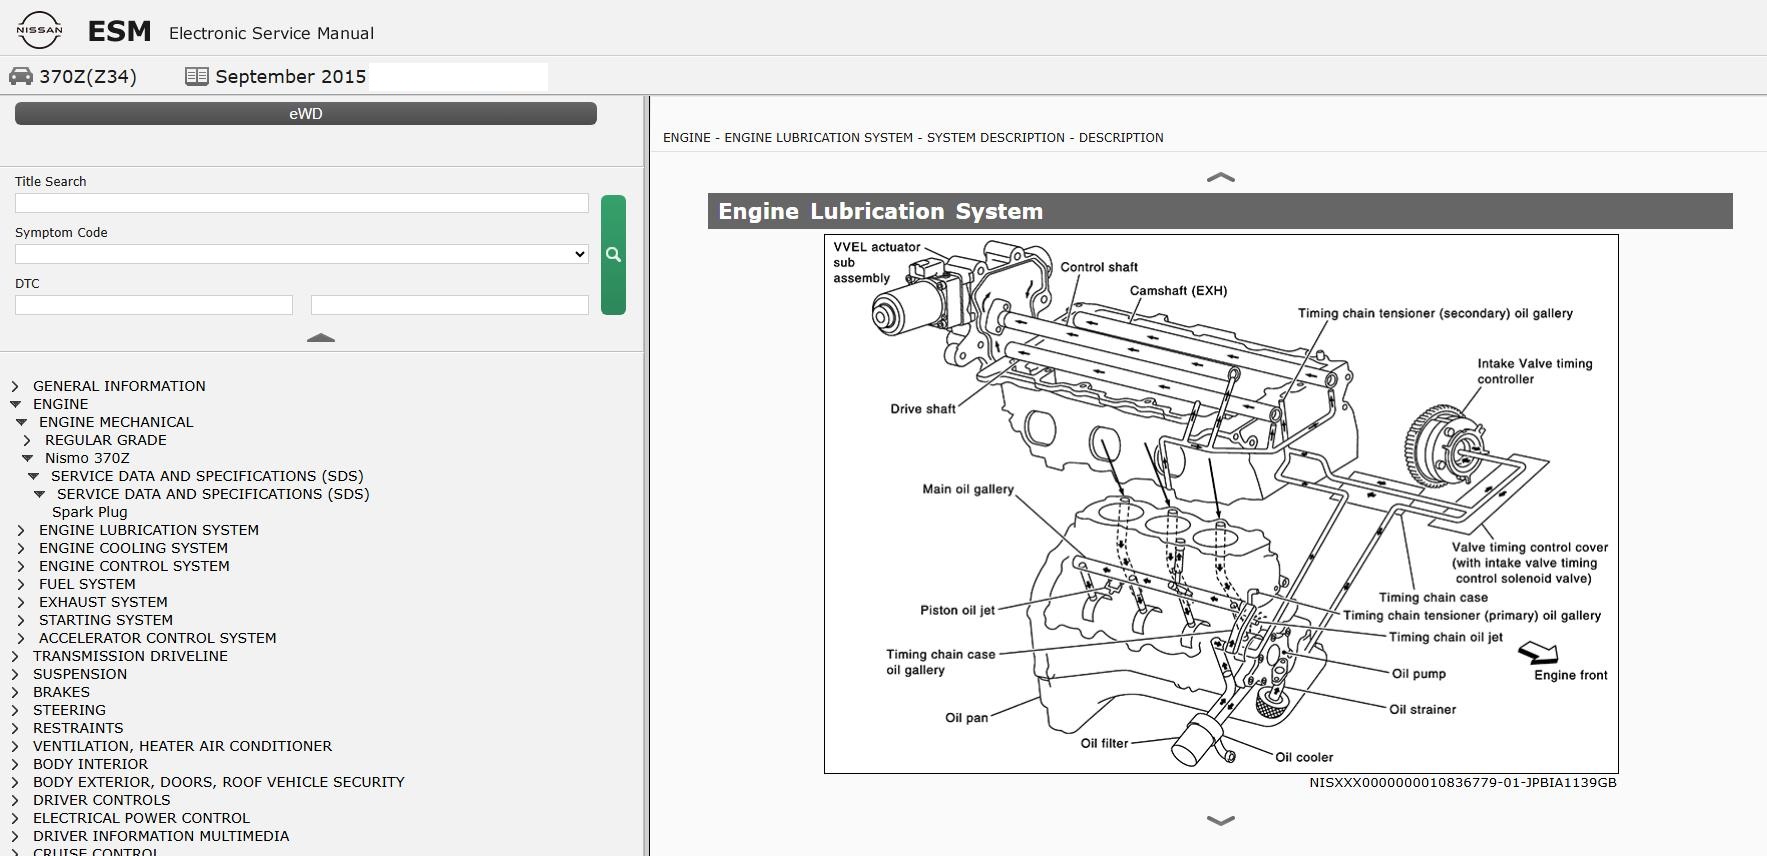Screen dimensions: 1767x856
Task: Select SUSPENSION in the tree
Action: click(x=80, y=674)
